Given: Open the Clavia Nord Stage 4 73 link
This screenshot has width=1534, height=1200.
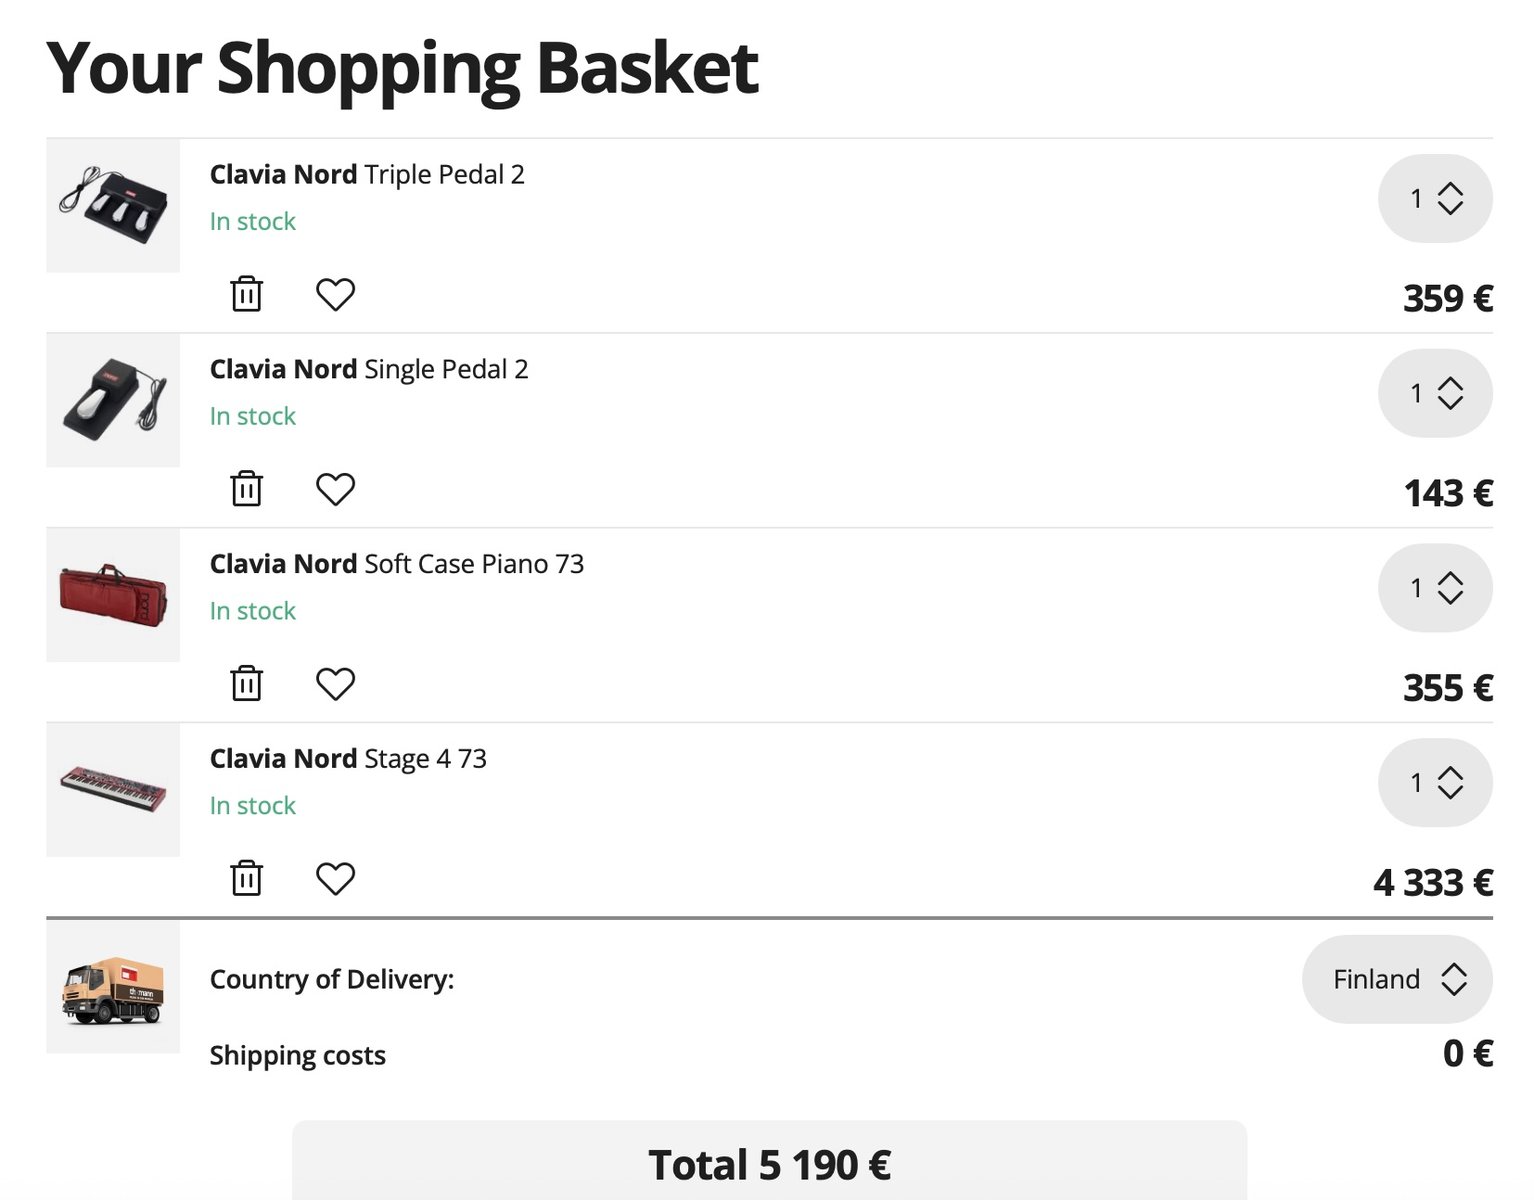Looking at the screenshot, I should coord(348,758).
